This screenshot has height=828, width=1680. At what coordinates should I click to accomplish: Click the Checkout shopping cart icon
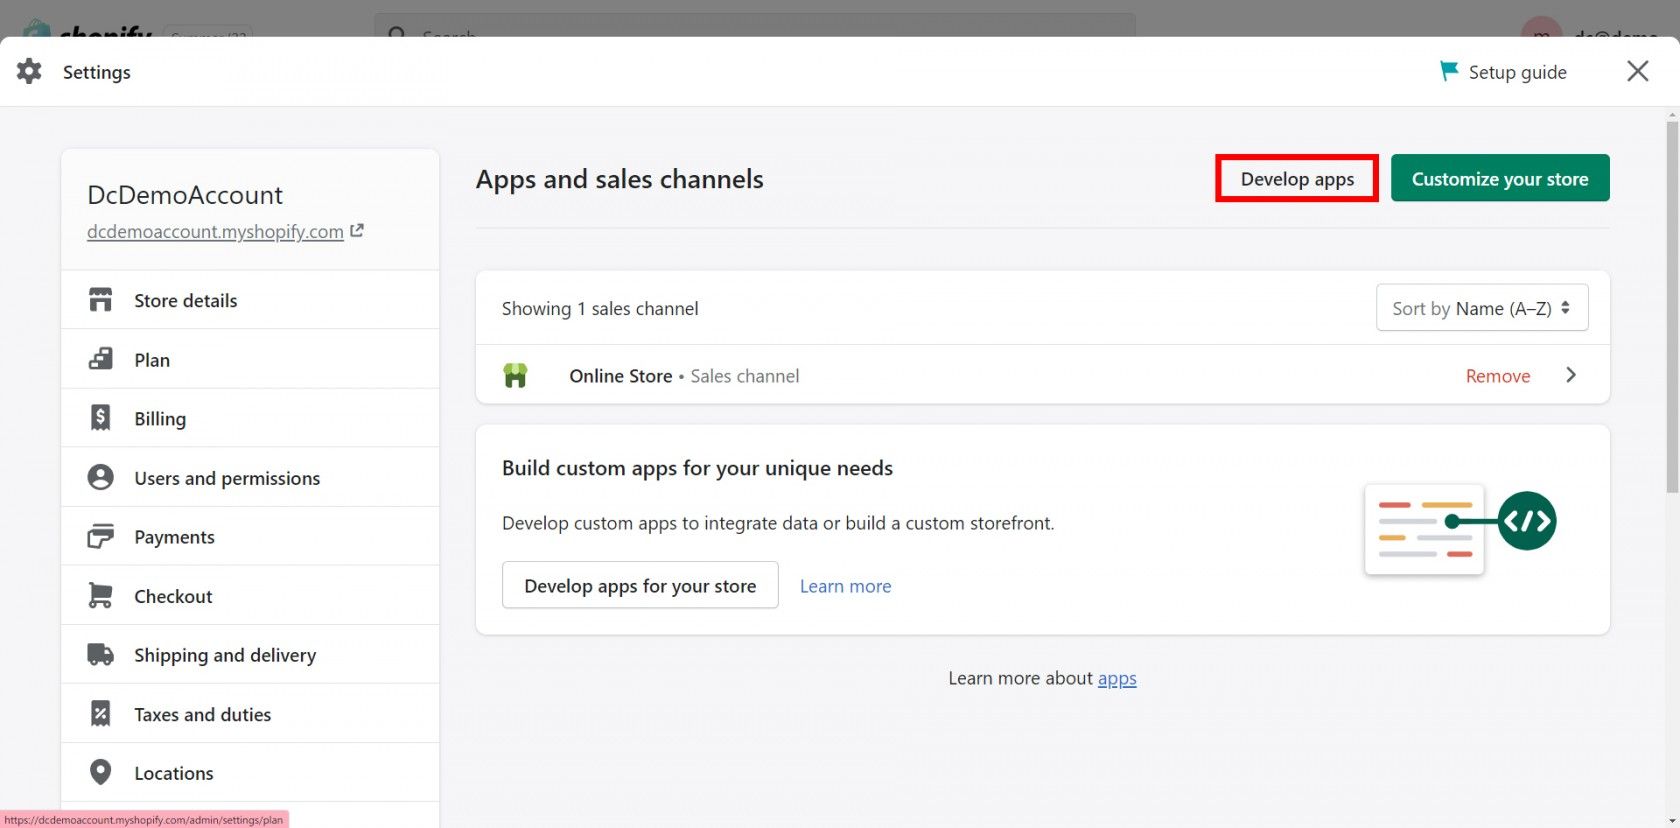100,596
